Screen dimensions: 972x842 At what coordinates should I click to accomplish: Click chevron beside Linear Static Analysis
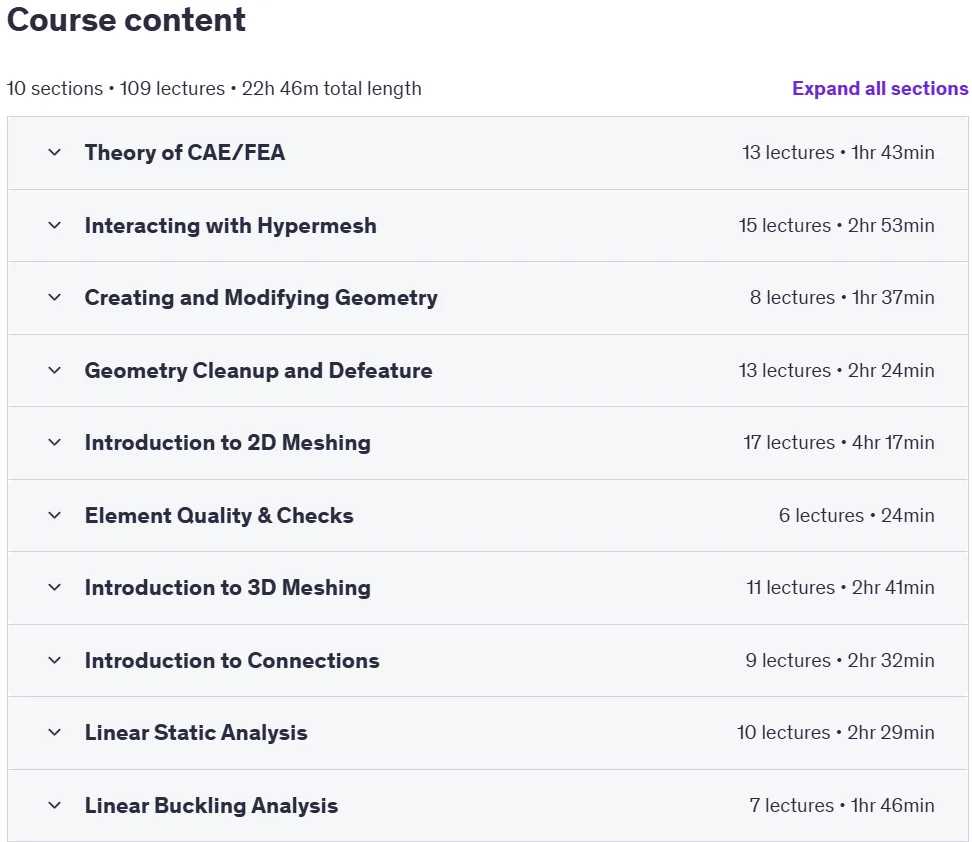(x=55, y=733)
